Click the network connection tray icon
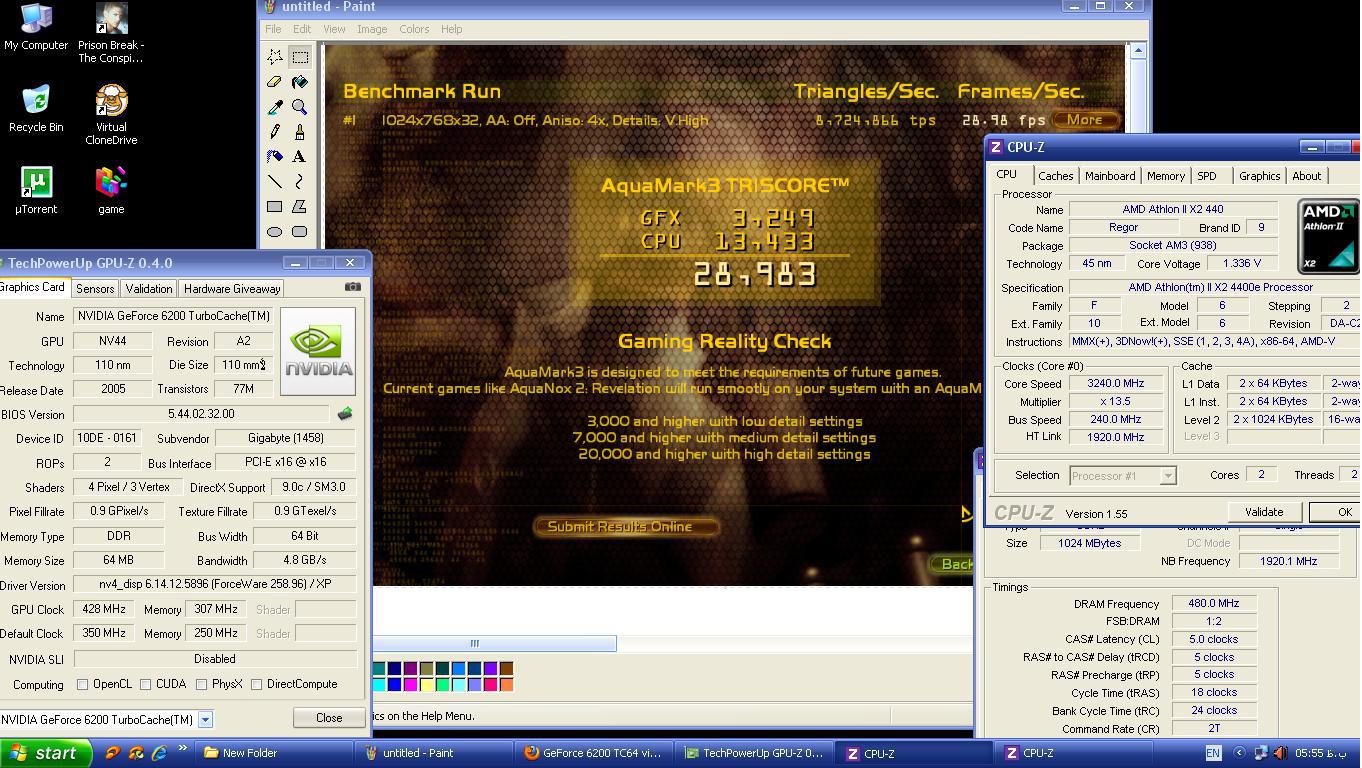Image resolution: width=1362 pixels, height=768 pixels. point(1261,753)
